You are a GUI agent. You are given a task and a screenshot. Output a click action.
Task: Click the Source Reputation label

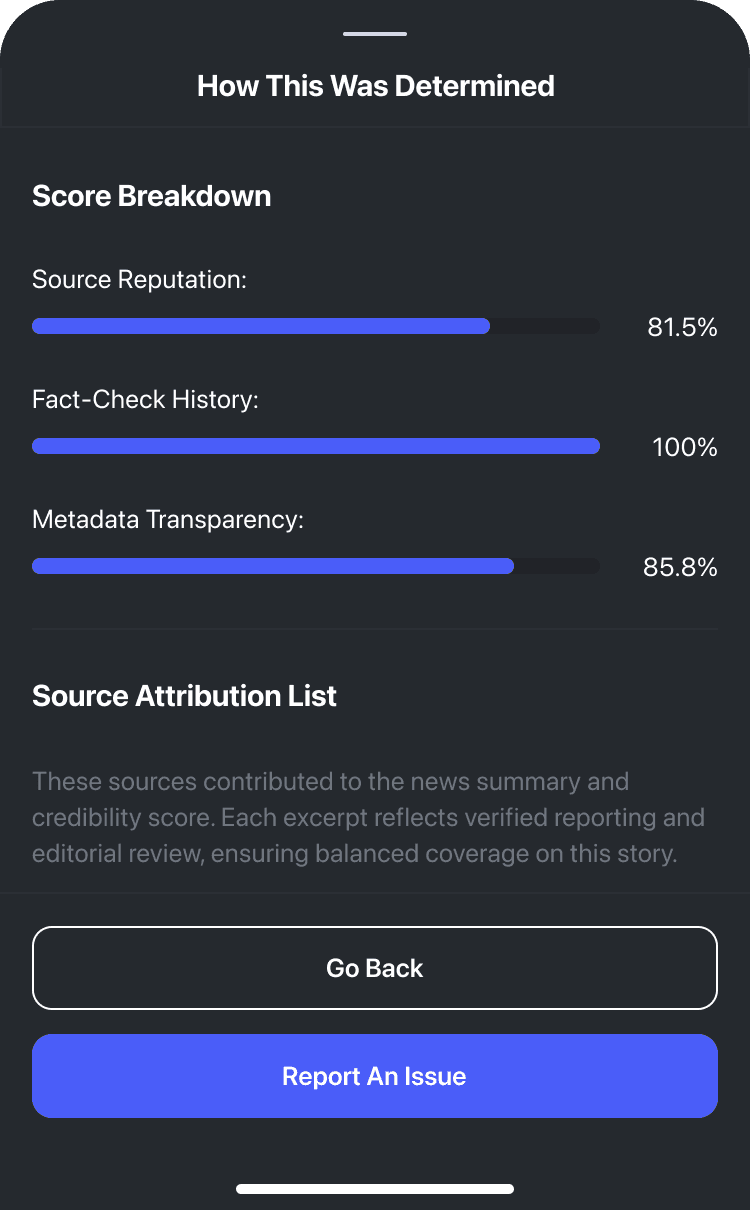[139, 279]
